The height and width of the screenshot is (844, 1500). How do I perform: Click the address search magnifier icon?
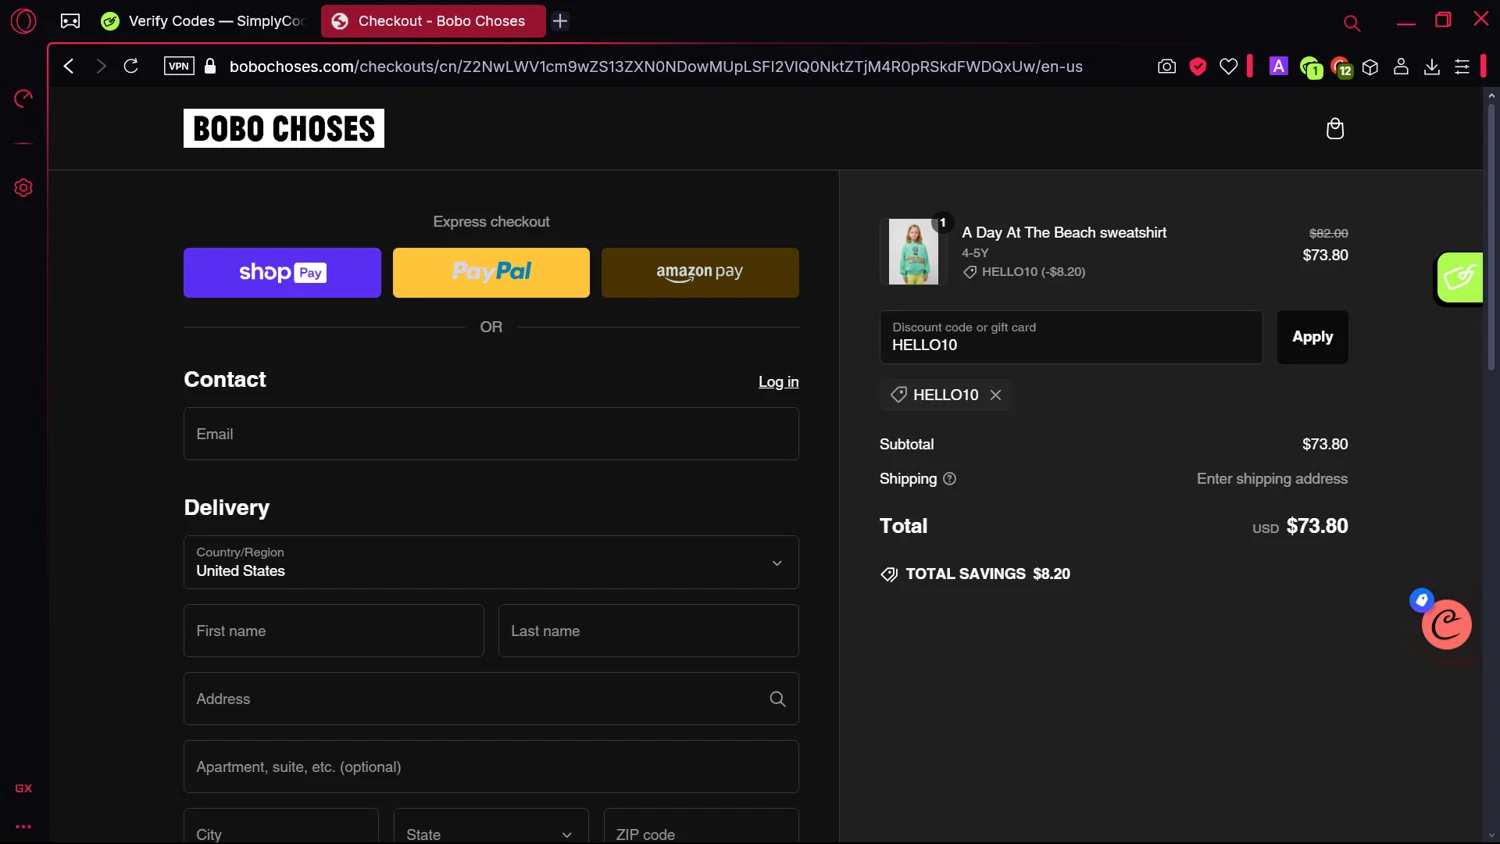tap(777, 699)
